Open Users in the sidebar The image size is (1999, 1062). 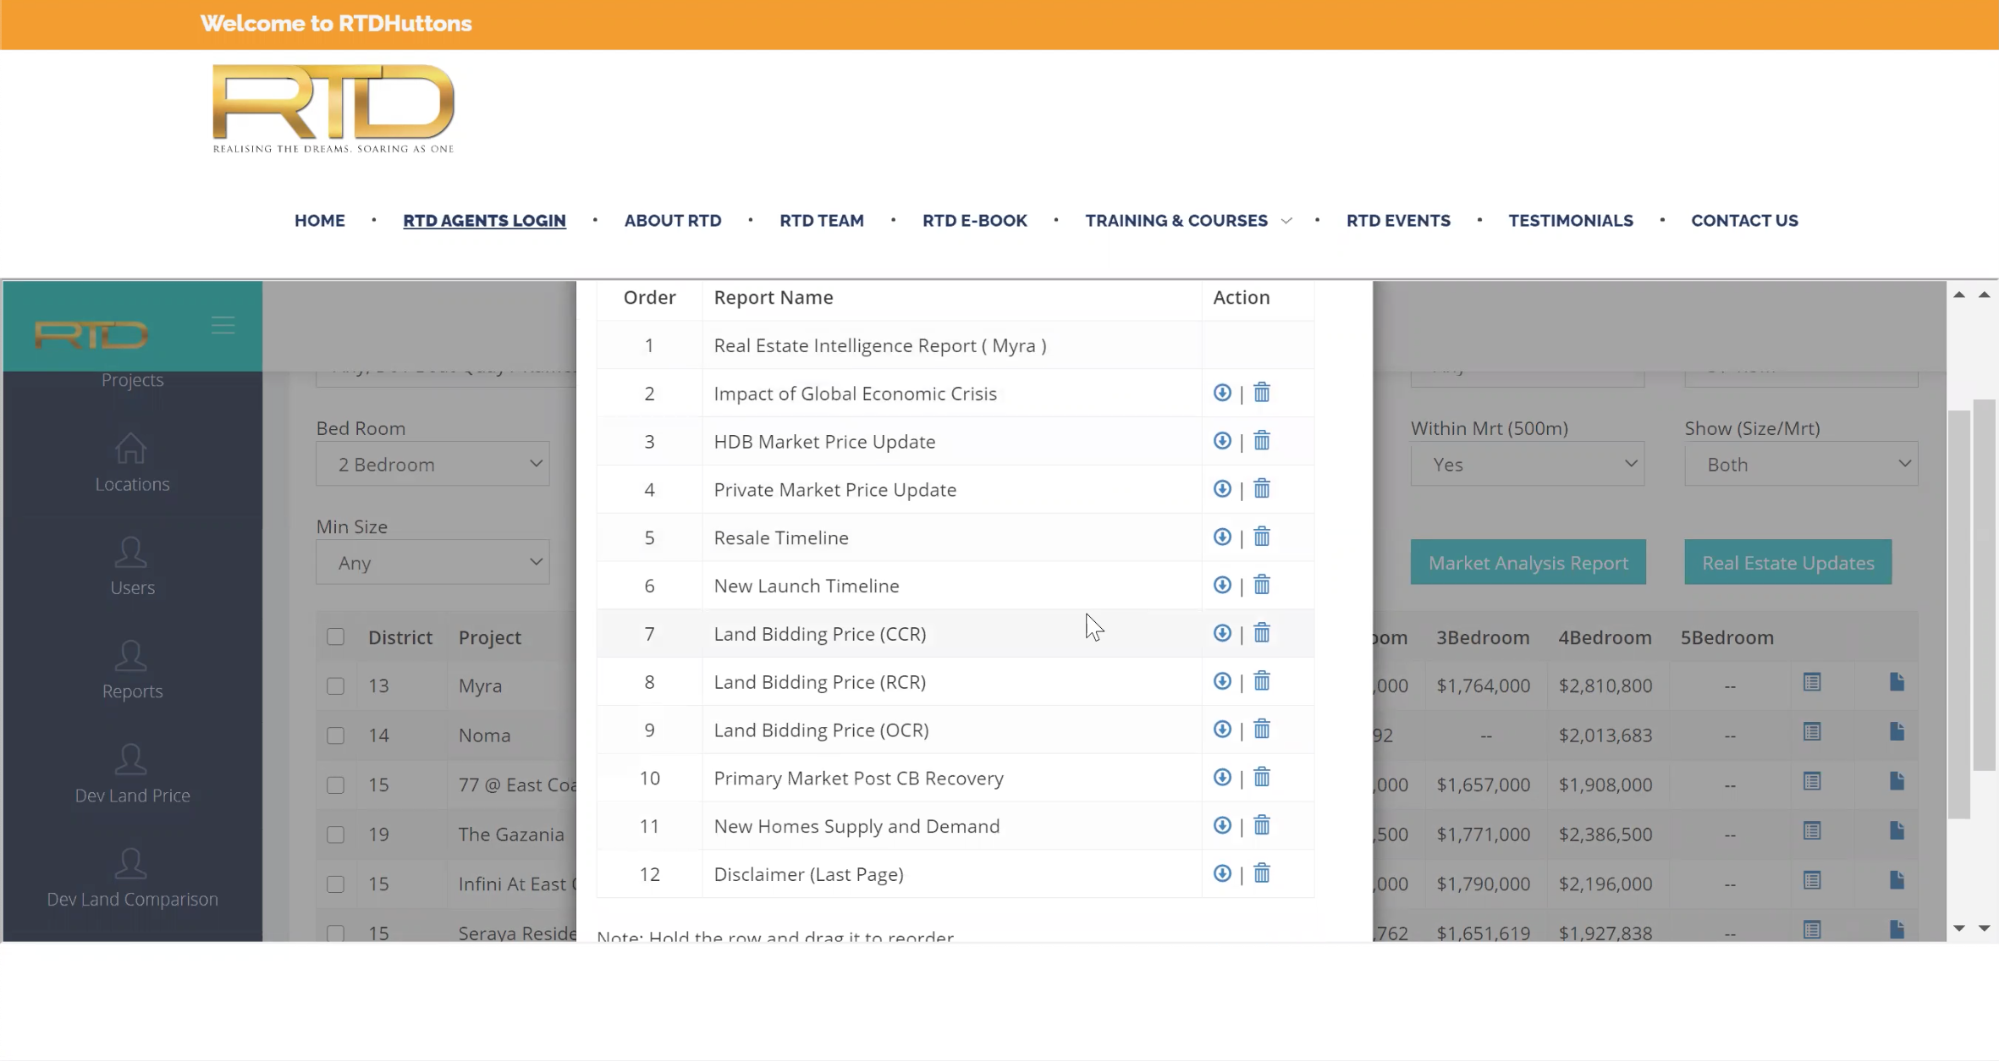(132, 567)
